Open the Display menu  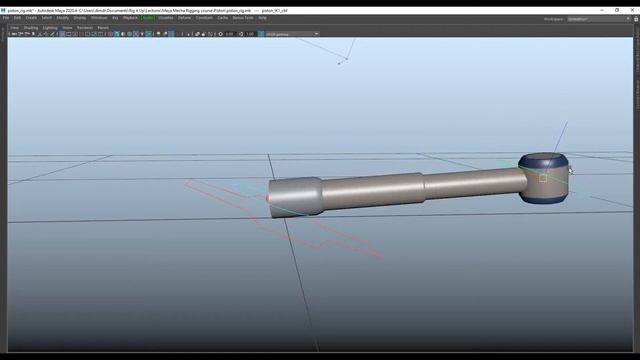pyautogui.click(x=80, y=18)
